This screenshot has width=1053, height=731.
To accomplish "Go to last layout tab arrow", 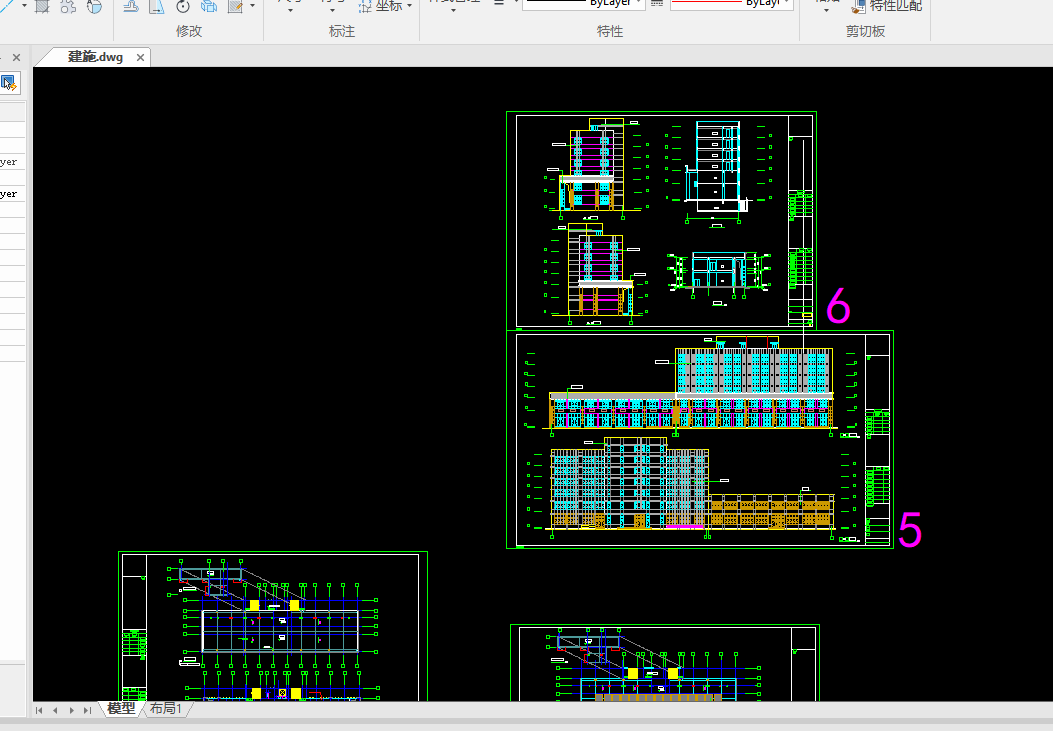I will (87, 710).
